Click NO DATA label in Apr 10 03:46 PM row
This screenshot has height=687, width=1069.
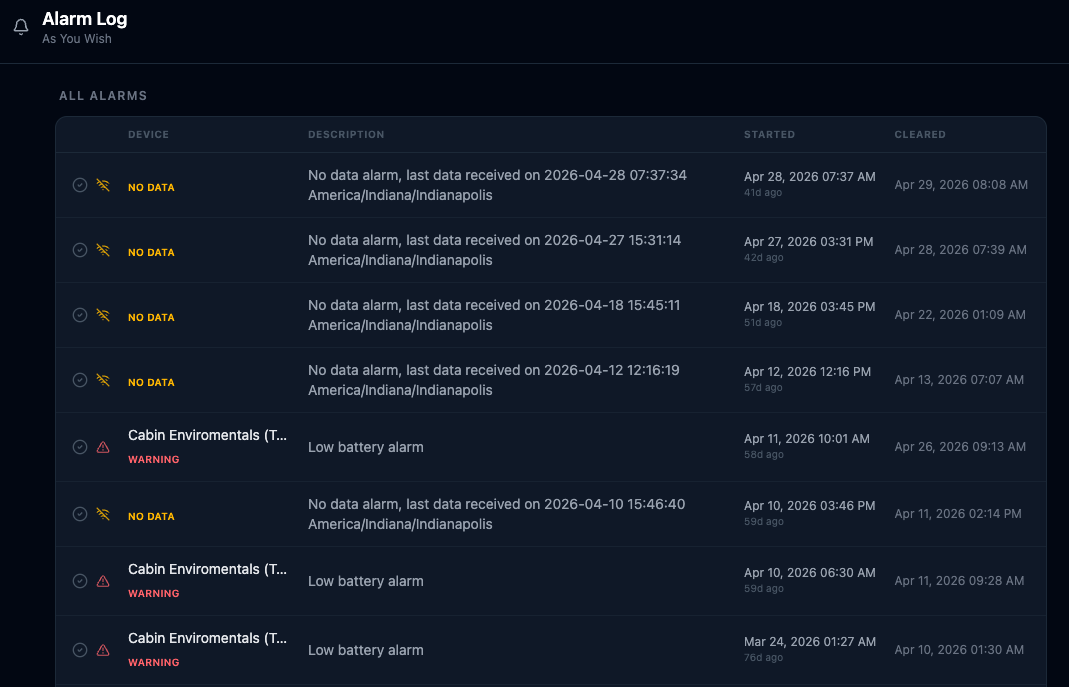(151, 517)
